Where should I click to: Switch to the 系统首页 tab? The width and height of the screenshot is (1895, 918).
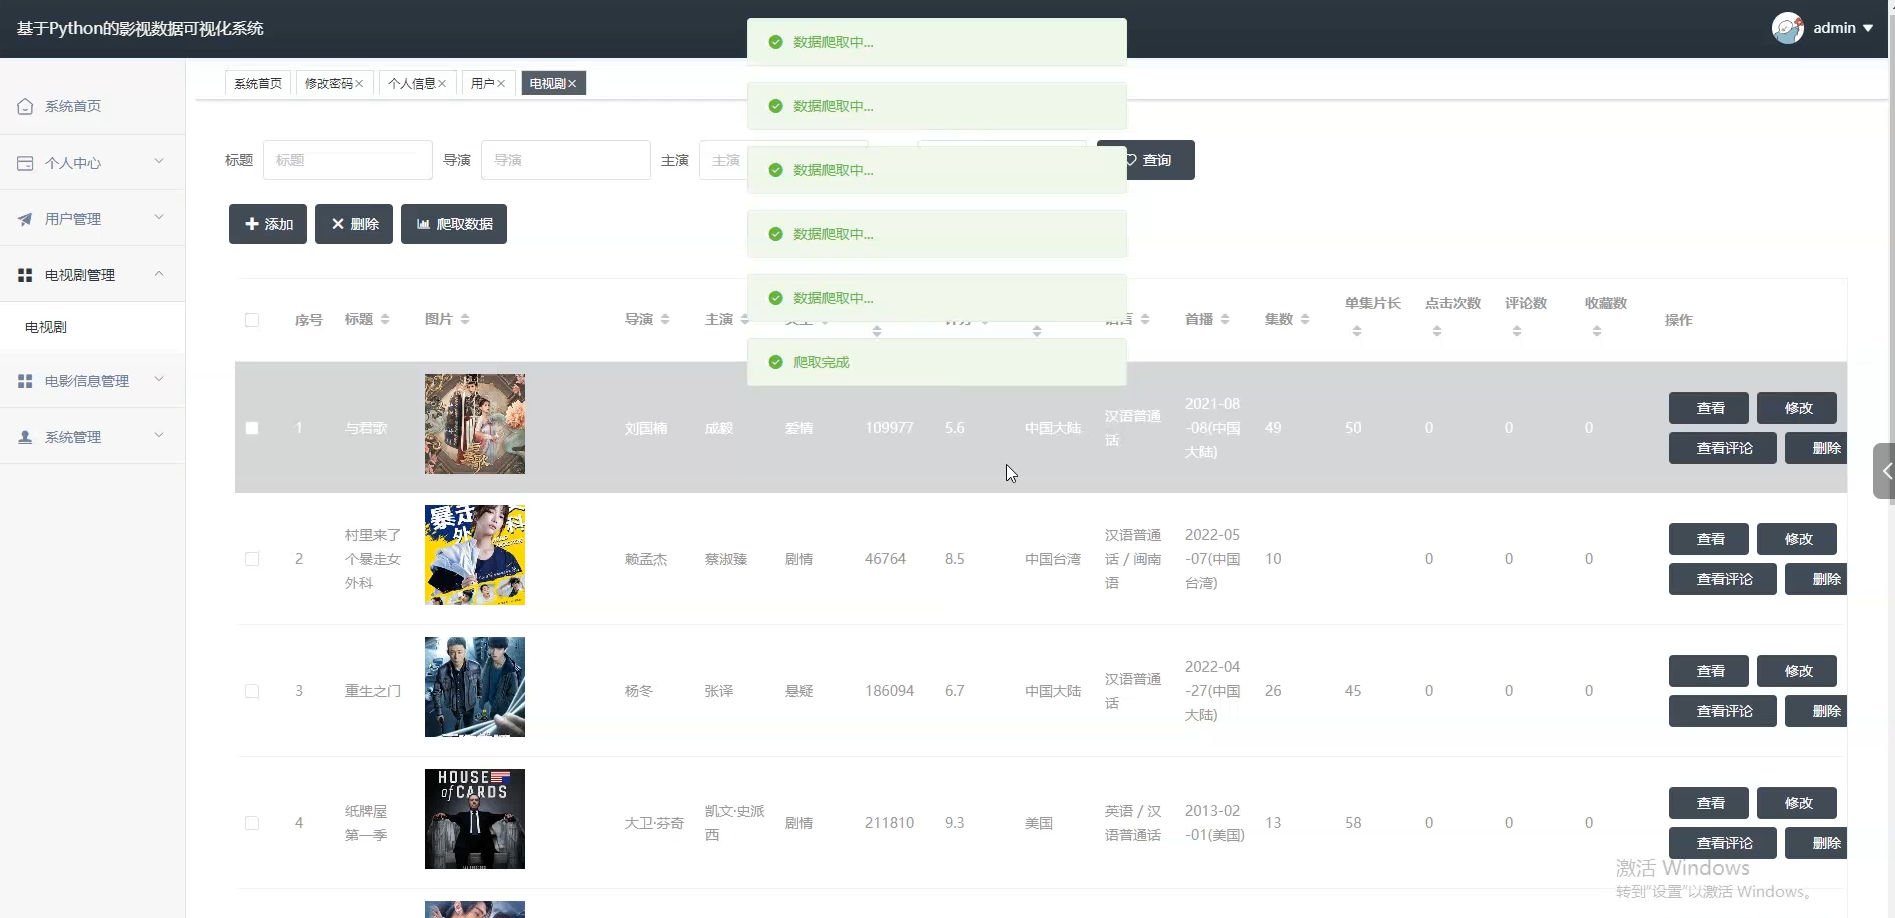click(x=258, y=84)
